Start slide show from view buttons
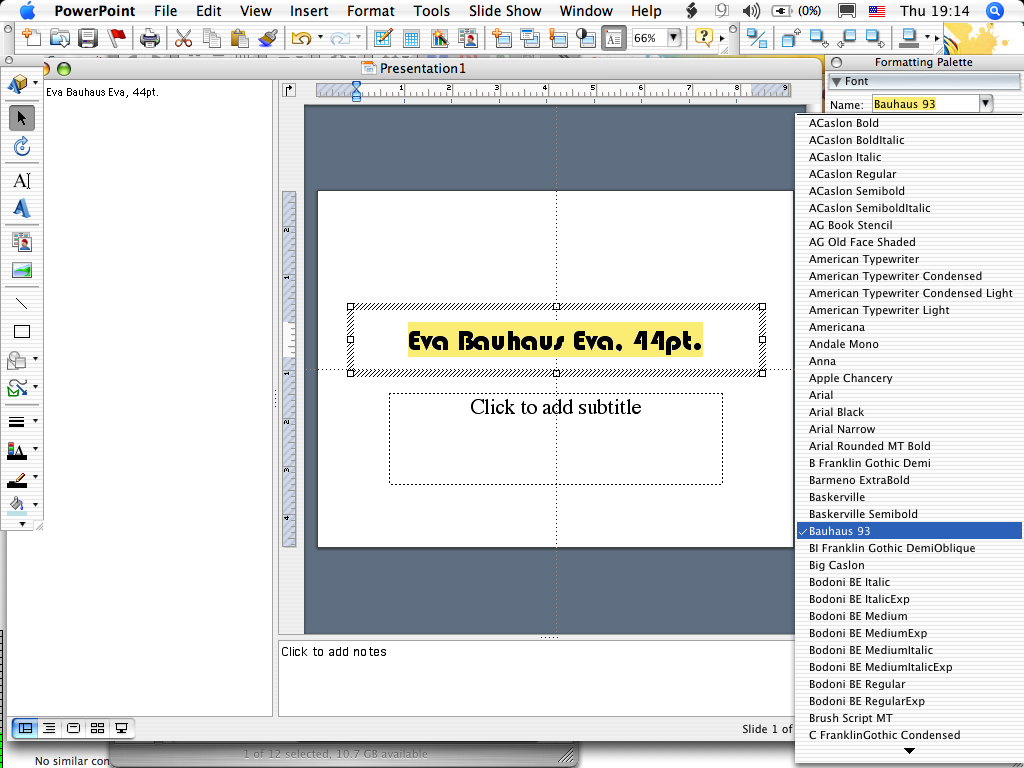1024x768 pixels. click(121, 728)
